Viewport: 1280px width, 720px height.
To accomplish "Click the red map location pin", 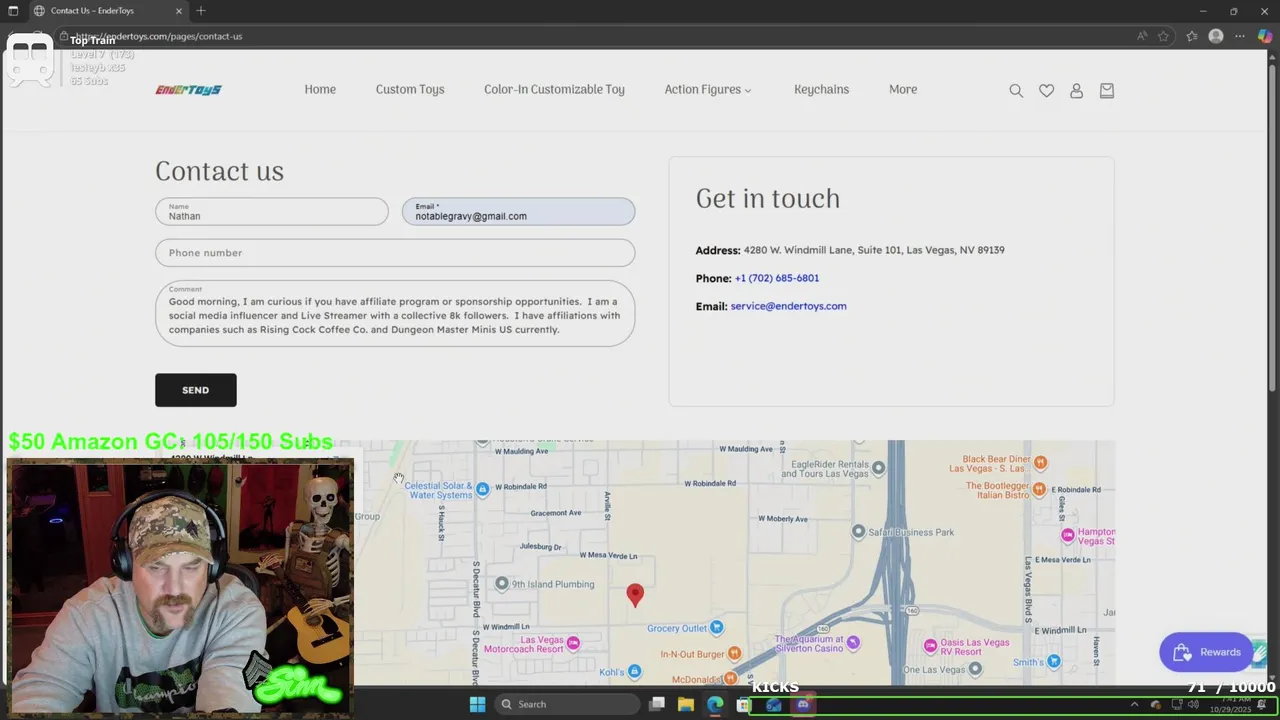I will (x=635, y=596).
